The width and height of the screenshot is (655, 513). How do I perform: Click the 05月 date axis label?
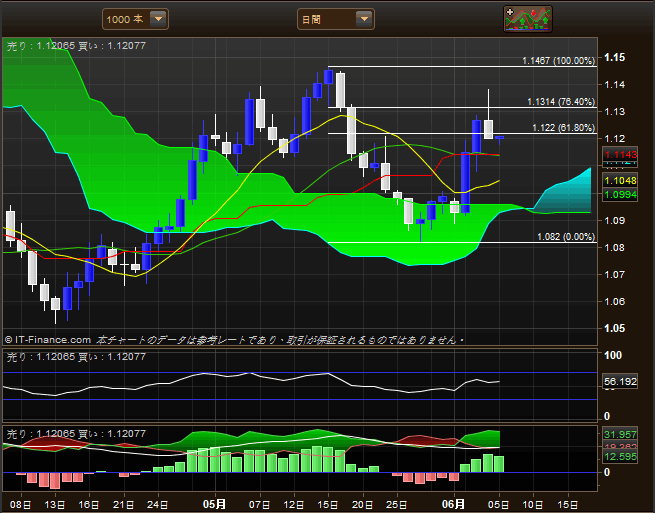214,504
